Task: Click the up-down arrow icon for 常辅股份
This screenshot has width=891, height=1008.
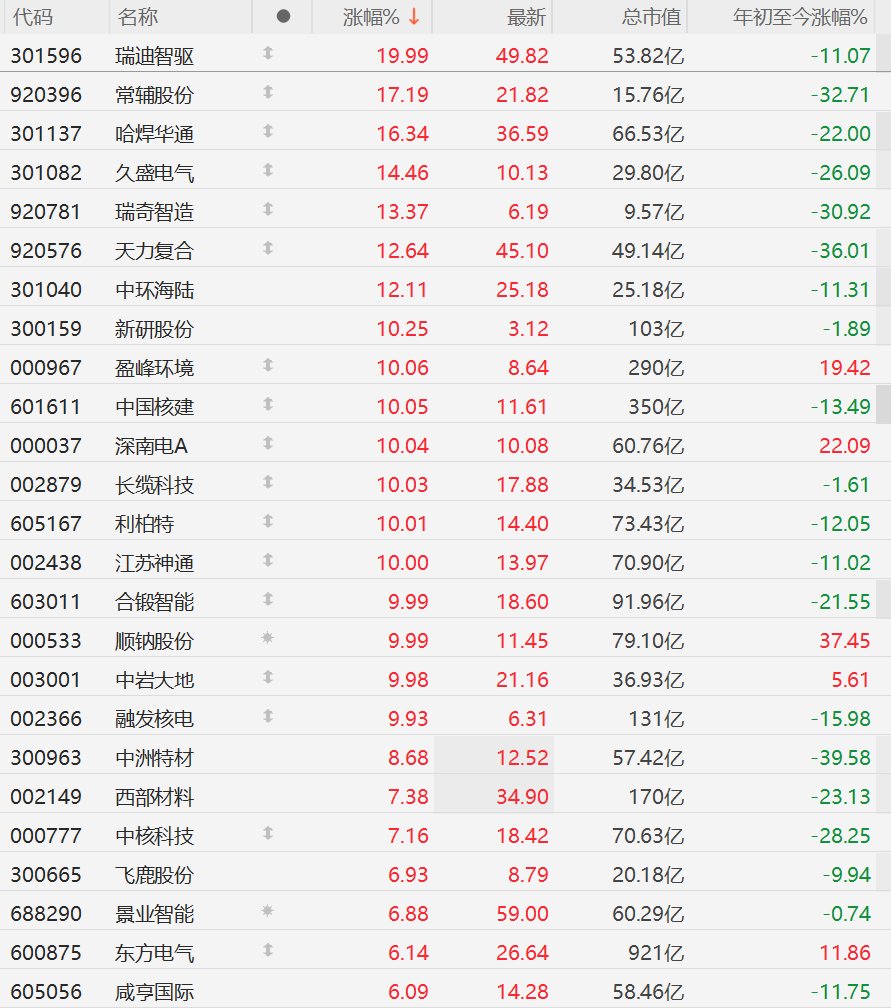Action: click(x=268, y=93)
